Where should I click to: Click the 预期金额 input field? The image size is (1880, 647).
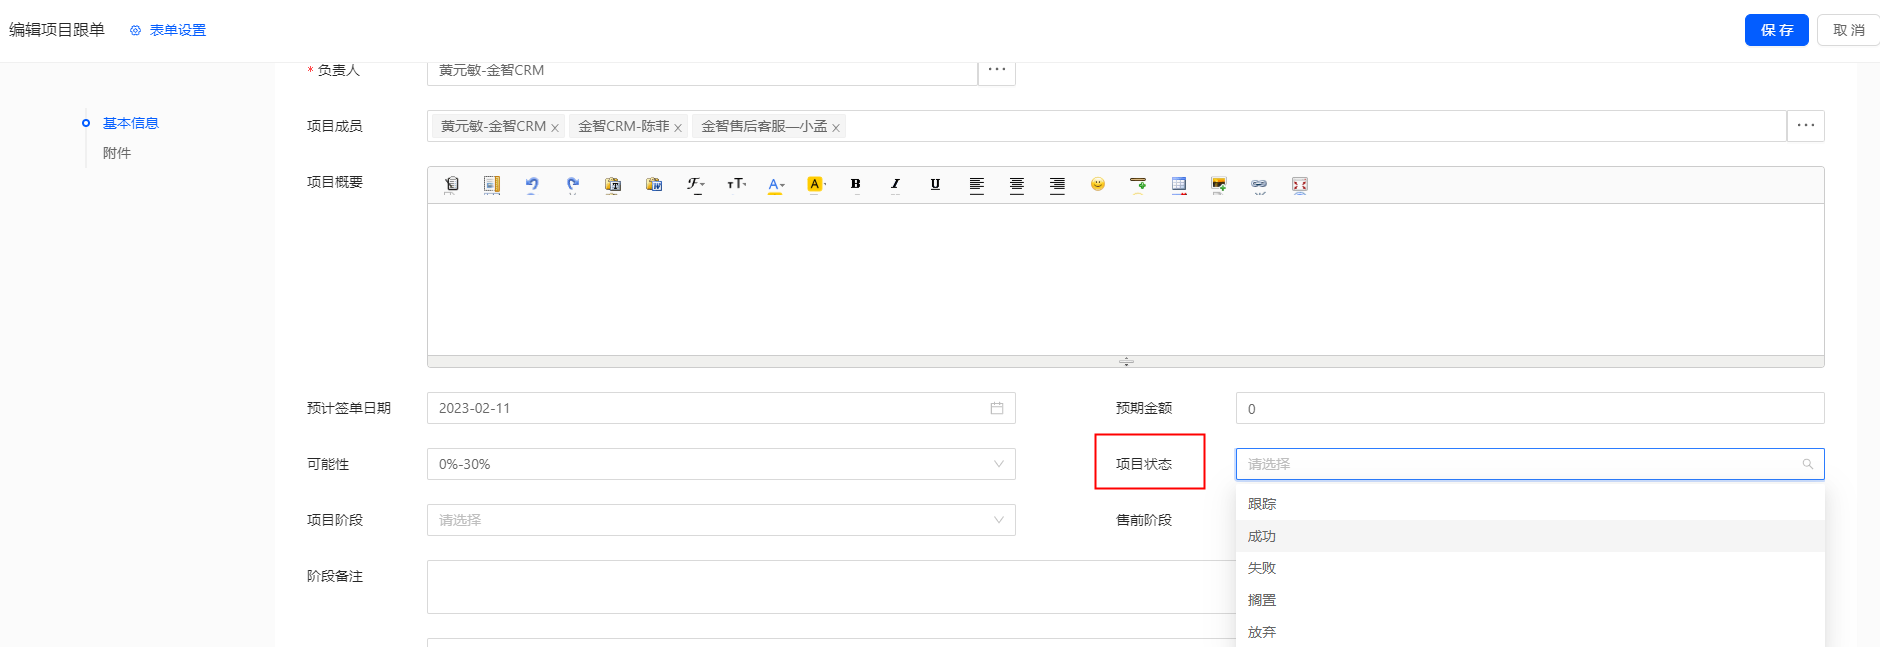(1530, 408)
